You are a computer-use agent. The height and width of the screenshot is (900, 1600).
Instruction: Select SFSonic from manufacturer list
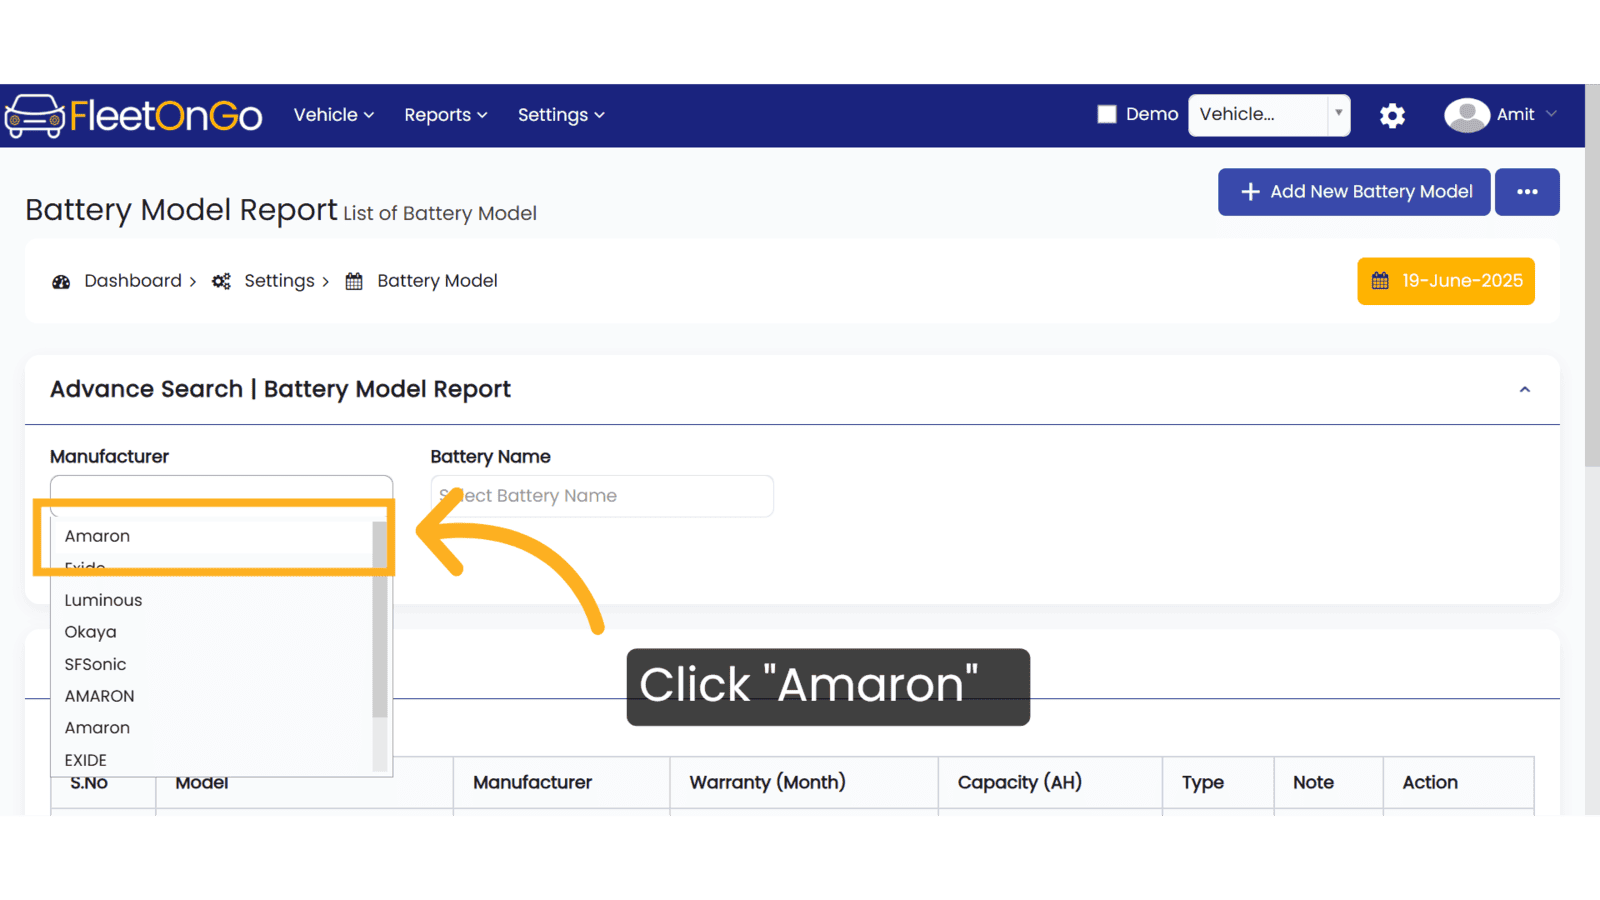[x=211, y=664]
